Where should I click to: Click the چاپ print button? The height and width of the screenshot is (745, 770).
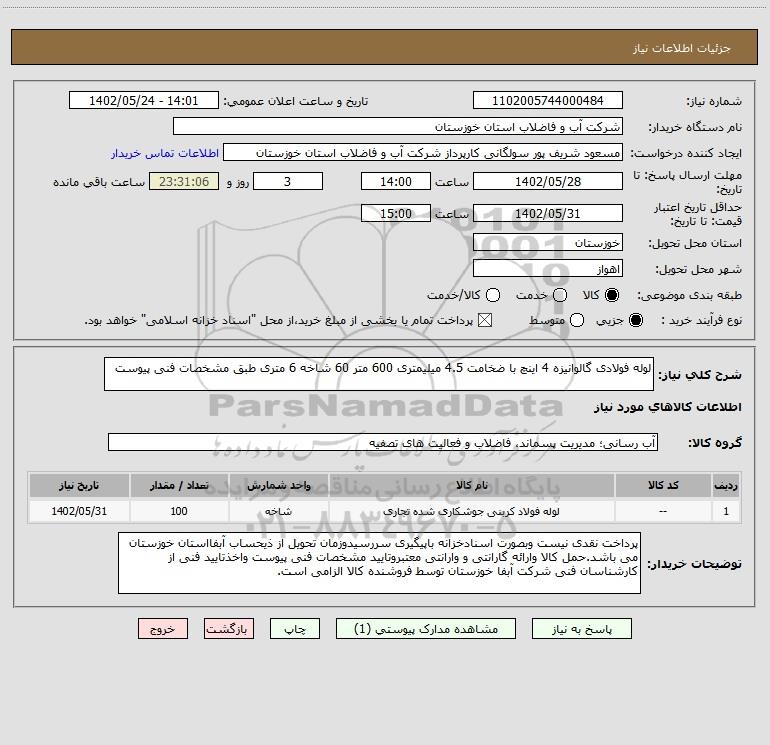coord(295,629)
